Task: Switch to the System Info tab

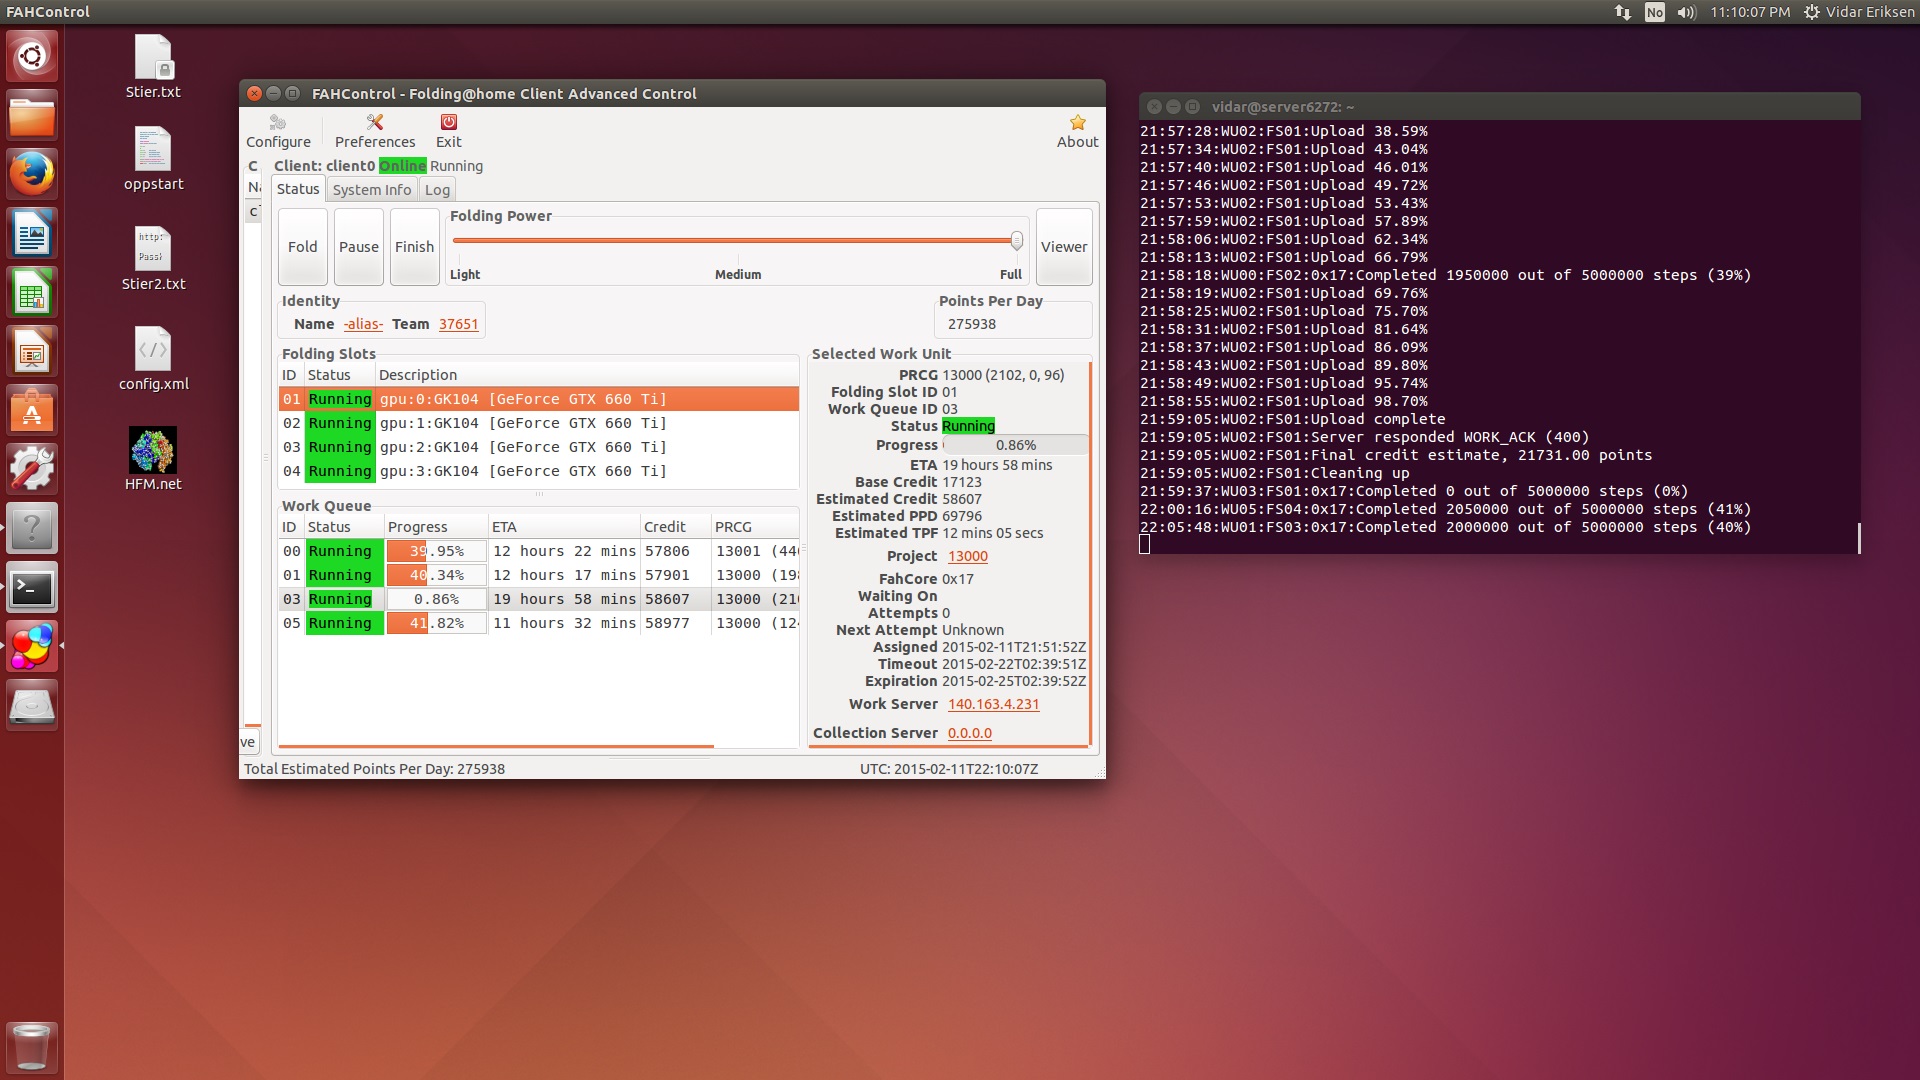Action: pyautogui.click(x=372, y=190)
